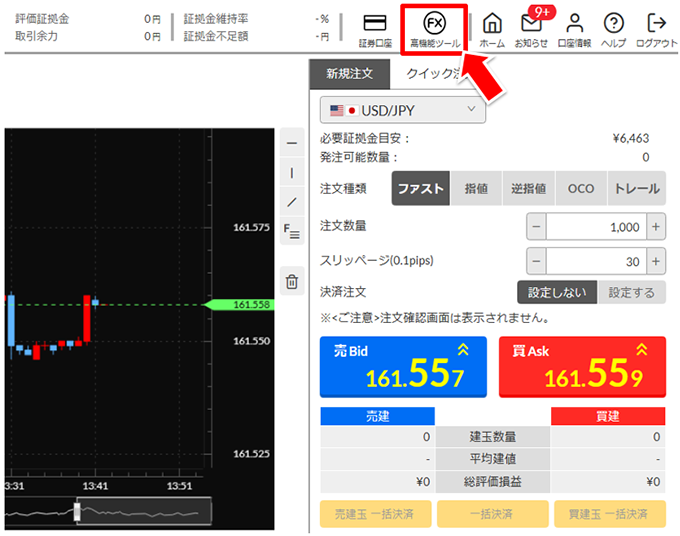Image resolution: width=680 pixels, height=536 pixels.
Task: Open お知らせ mail notifications
Action: point(531,30)
